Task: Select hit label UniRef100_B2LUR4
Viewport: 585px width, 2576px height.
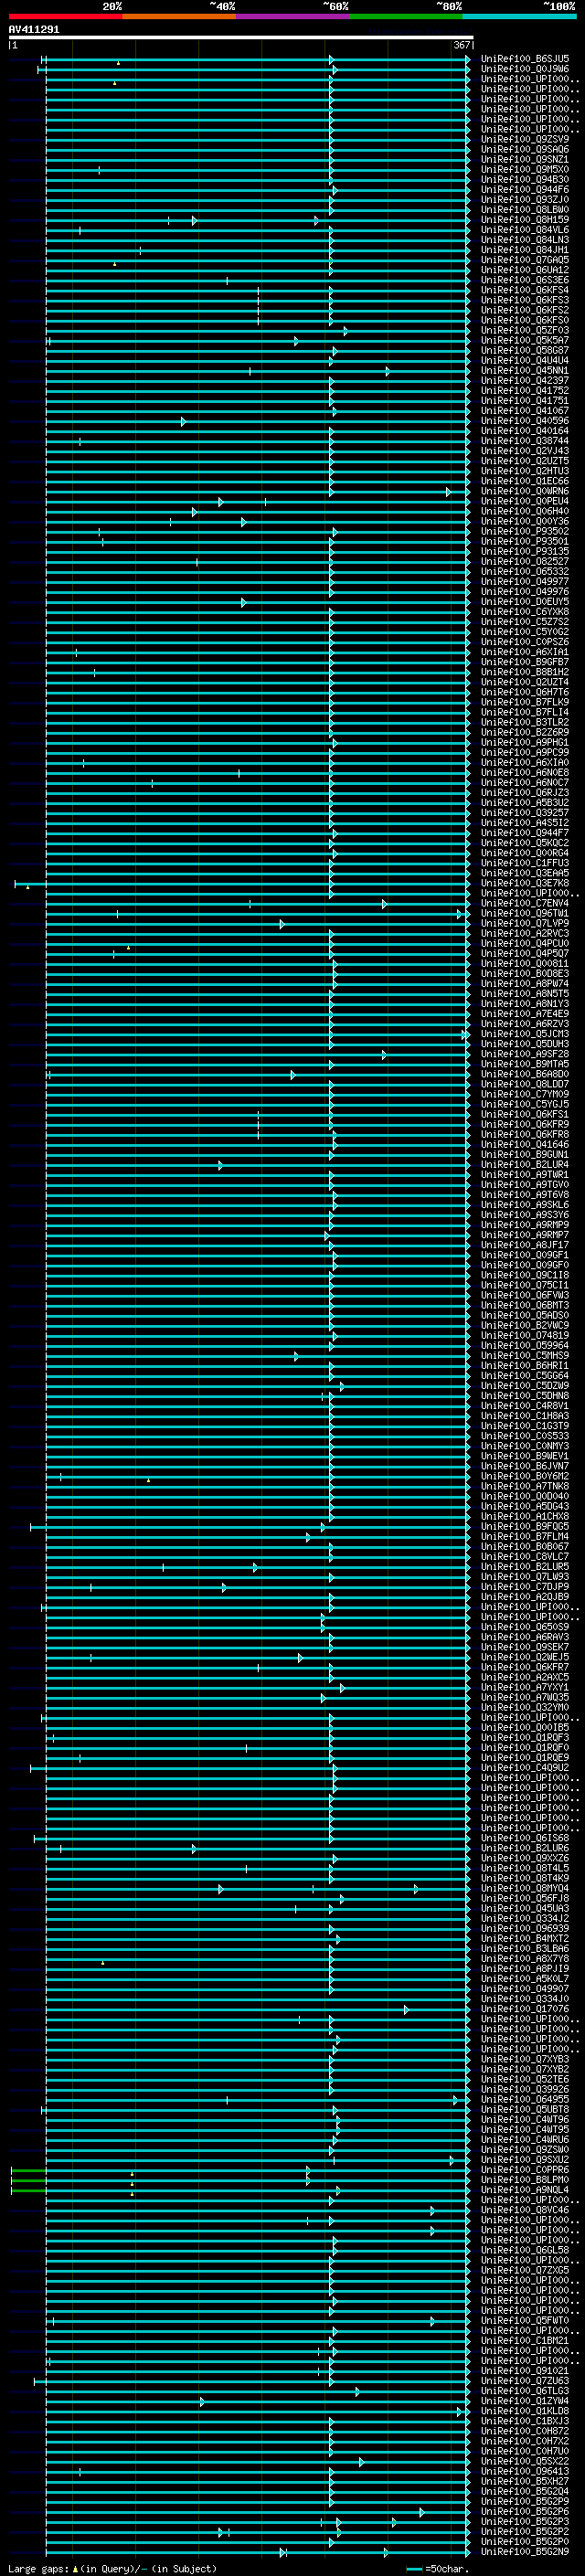Action: click(x=525, y=1164)
